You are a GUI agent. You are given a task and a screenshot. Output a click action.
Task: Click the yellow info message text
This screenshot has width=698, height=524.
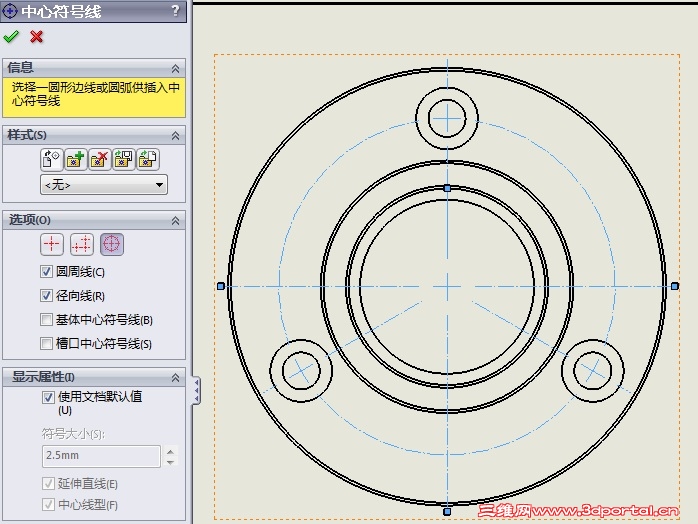(96, 94)
